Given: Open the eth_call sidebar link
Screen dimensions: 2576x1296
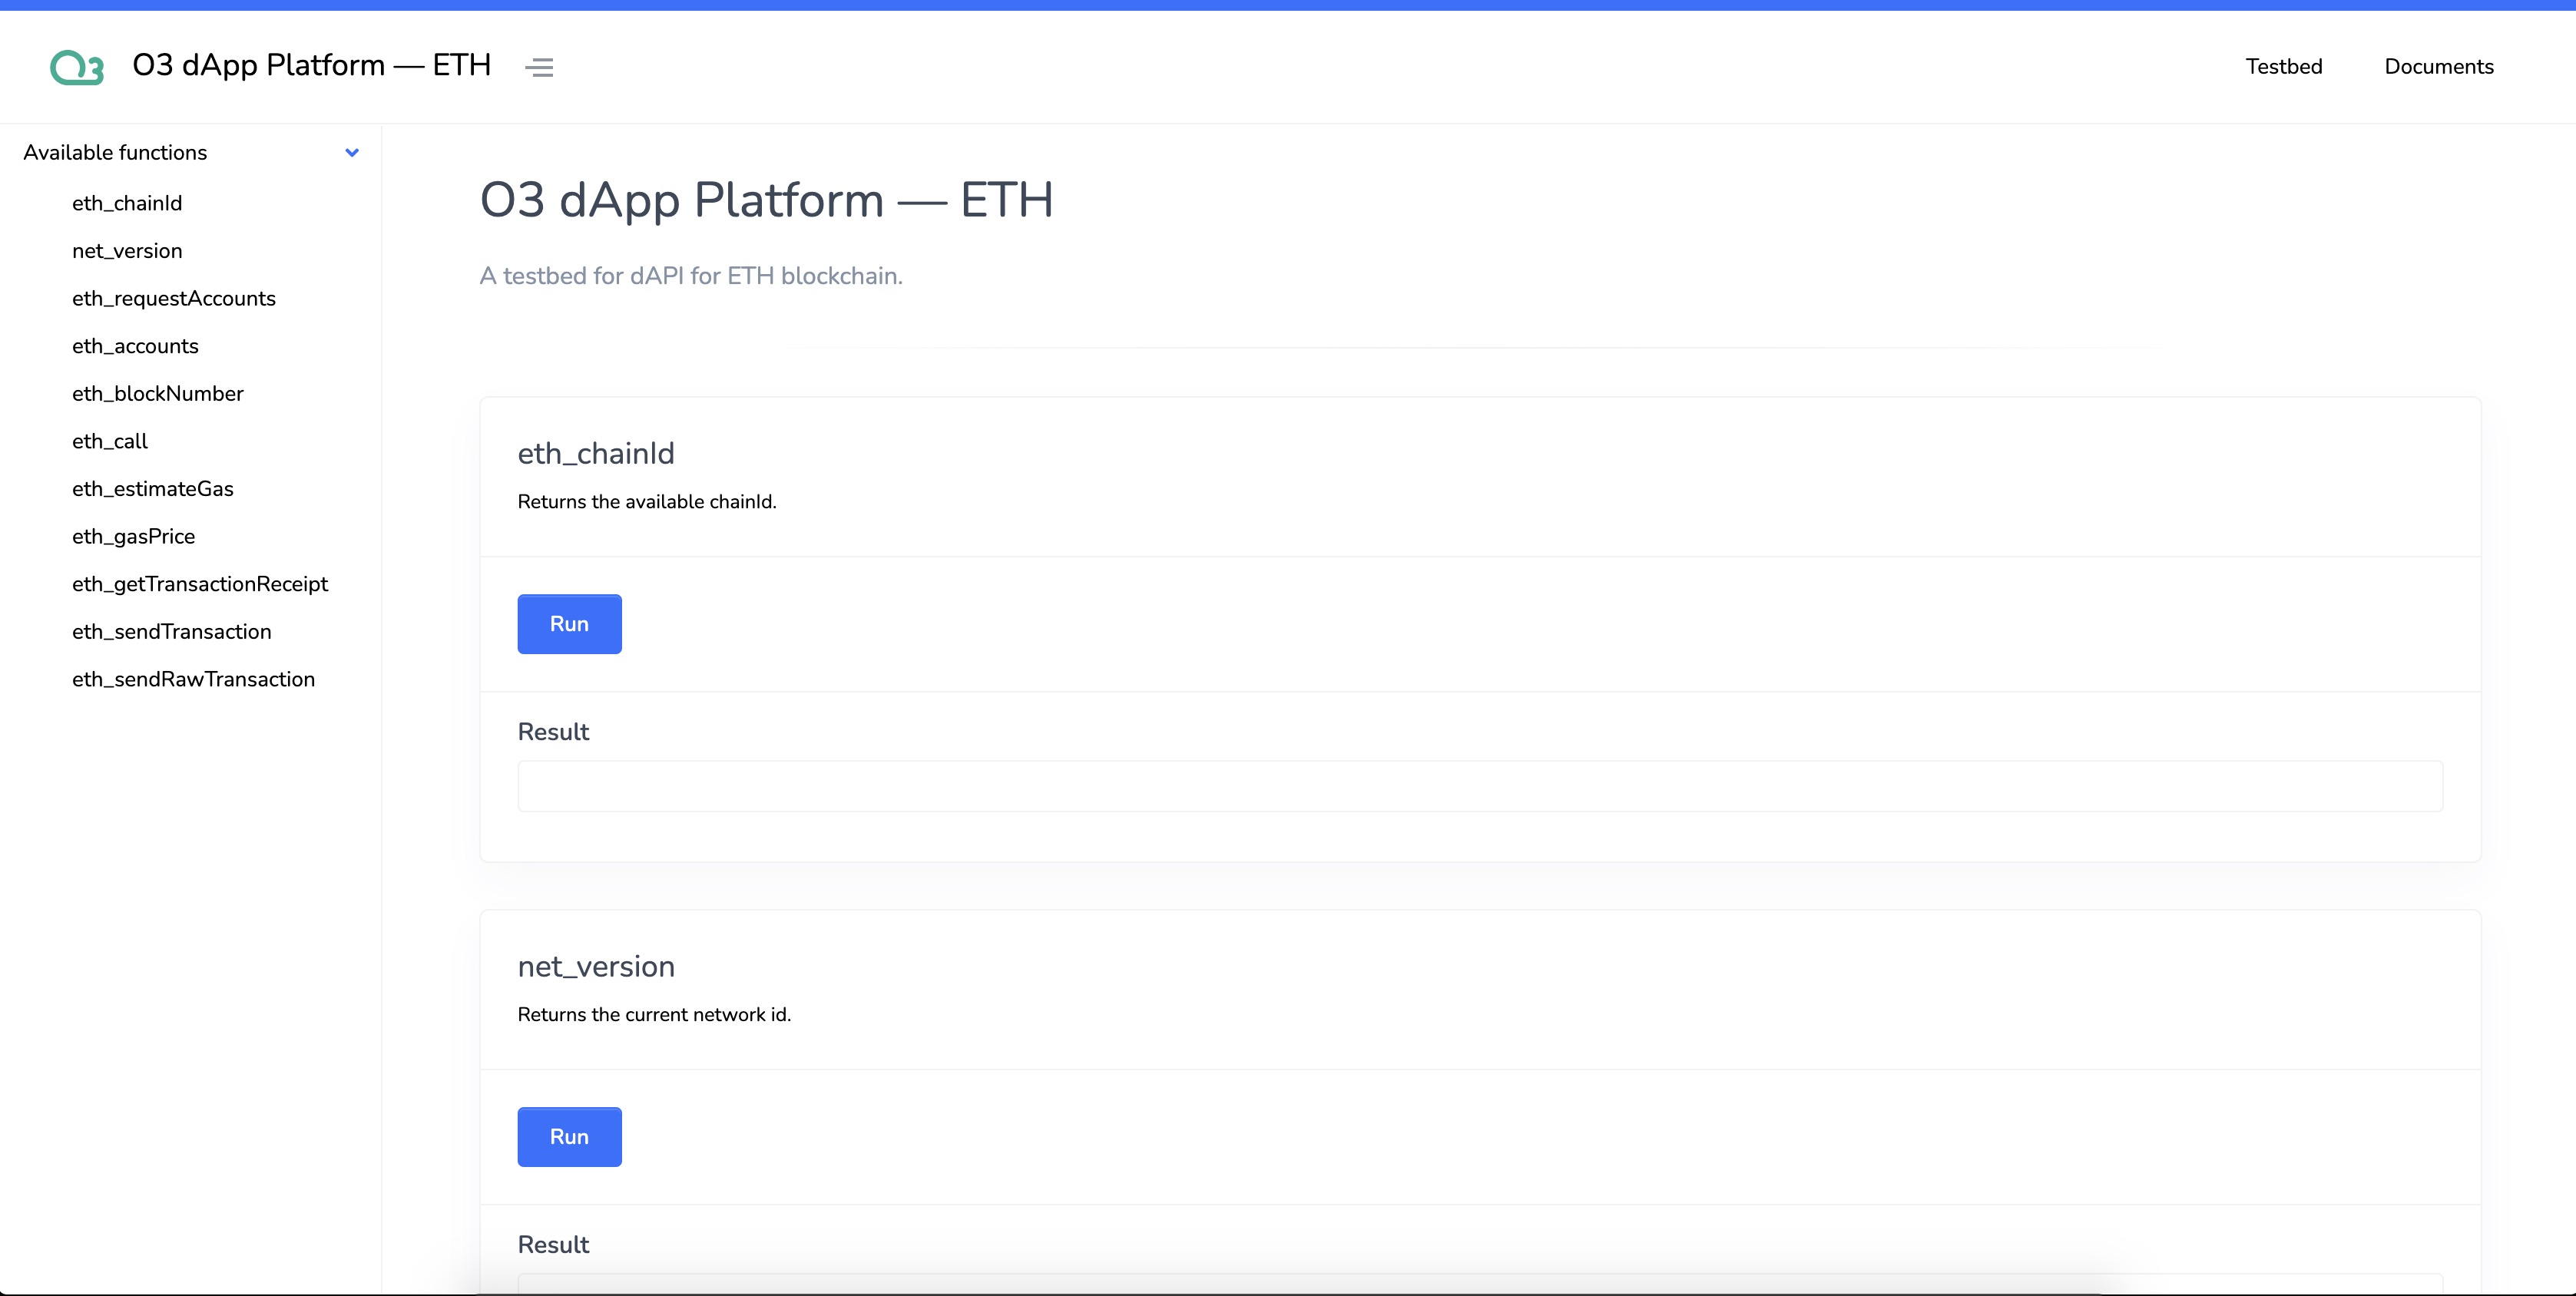Looking at the screenshot, I should pyautogui.click(x=110, y=441).
